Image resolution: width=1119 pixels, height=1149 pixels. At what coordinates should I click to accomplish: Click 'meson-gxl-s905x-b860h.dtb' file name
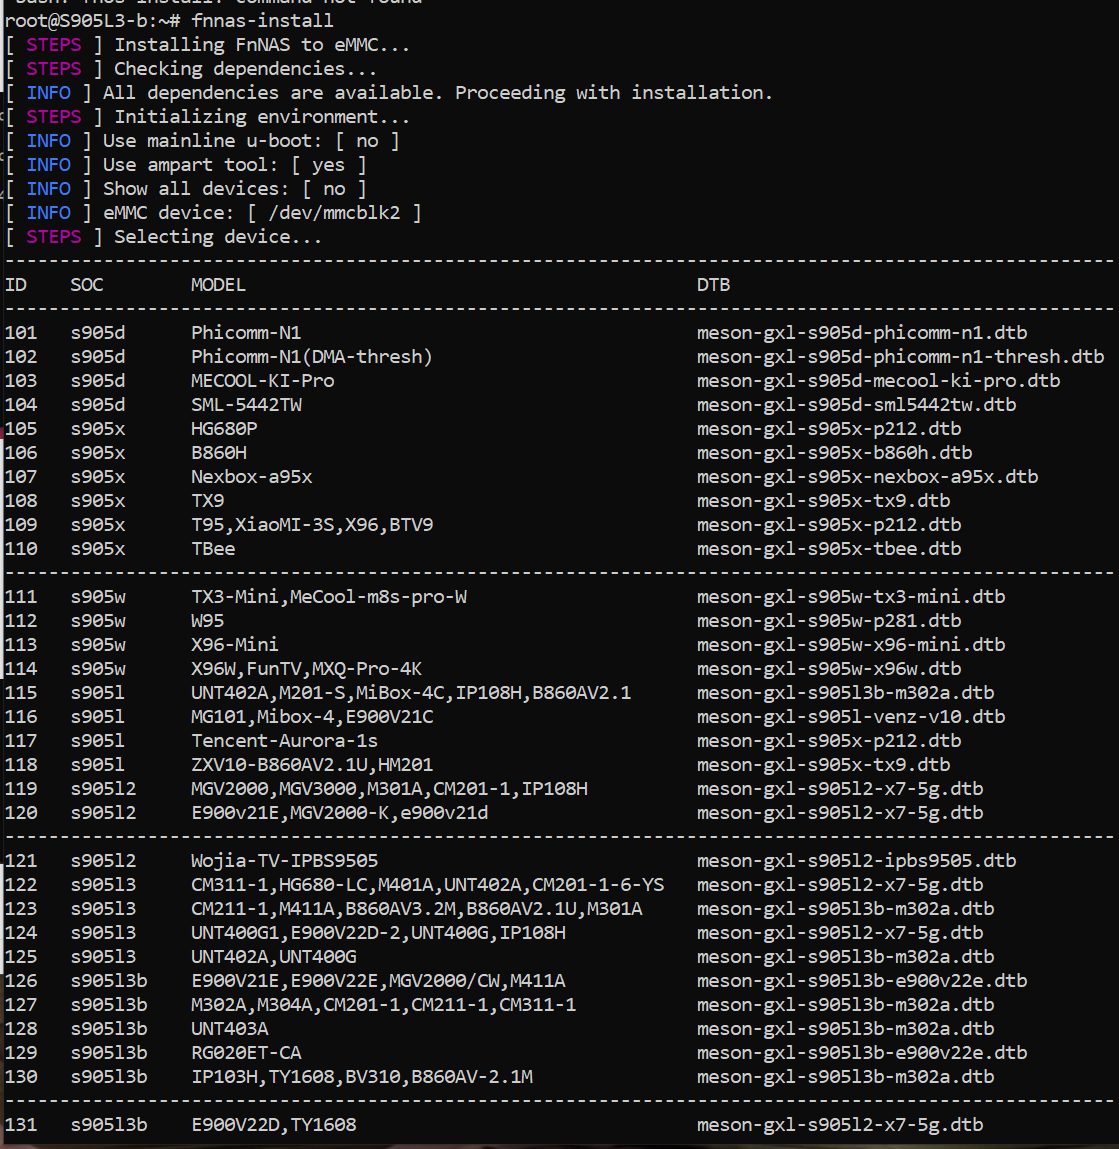(835, 453)
